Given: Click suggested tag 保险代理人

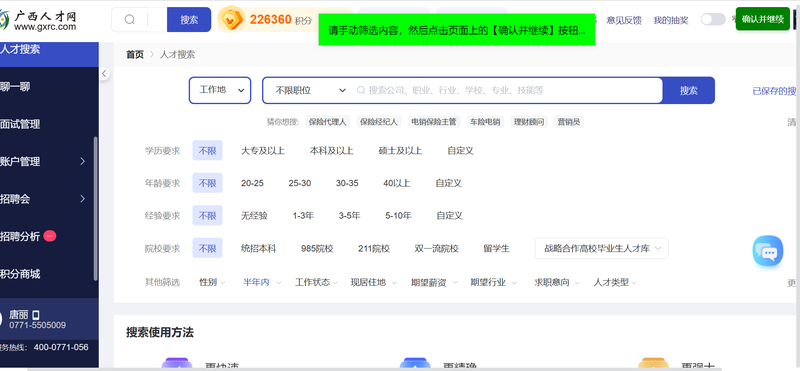Looking at the screenshot, I should (327, 121).
